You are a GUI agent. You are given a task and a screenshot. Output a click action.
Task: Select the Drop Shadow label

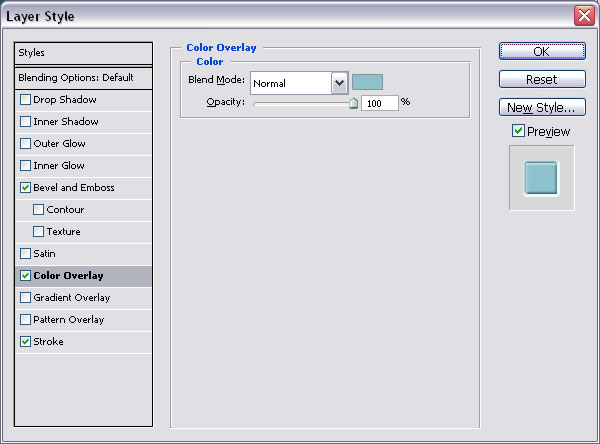click(x=65, y=100)
